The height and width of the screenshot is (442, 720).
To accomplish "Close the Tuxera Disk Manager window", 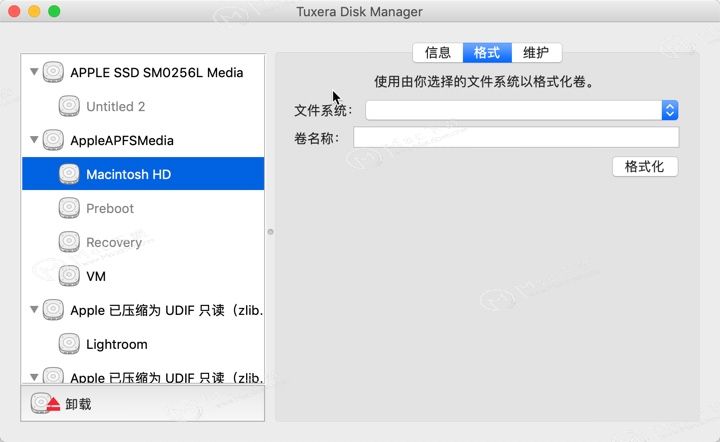I will (x=14, y=11).
